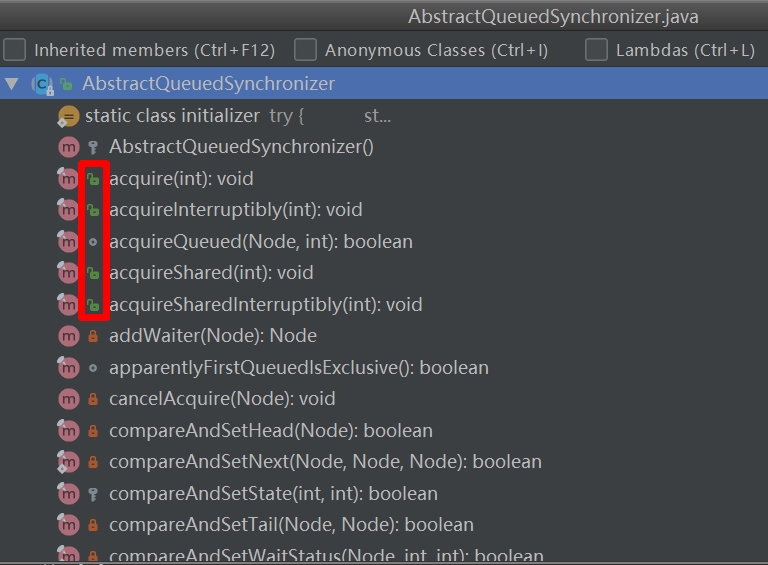
Task: Enable the Inherited members checkbox
Action: 15,50
